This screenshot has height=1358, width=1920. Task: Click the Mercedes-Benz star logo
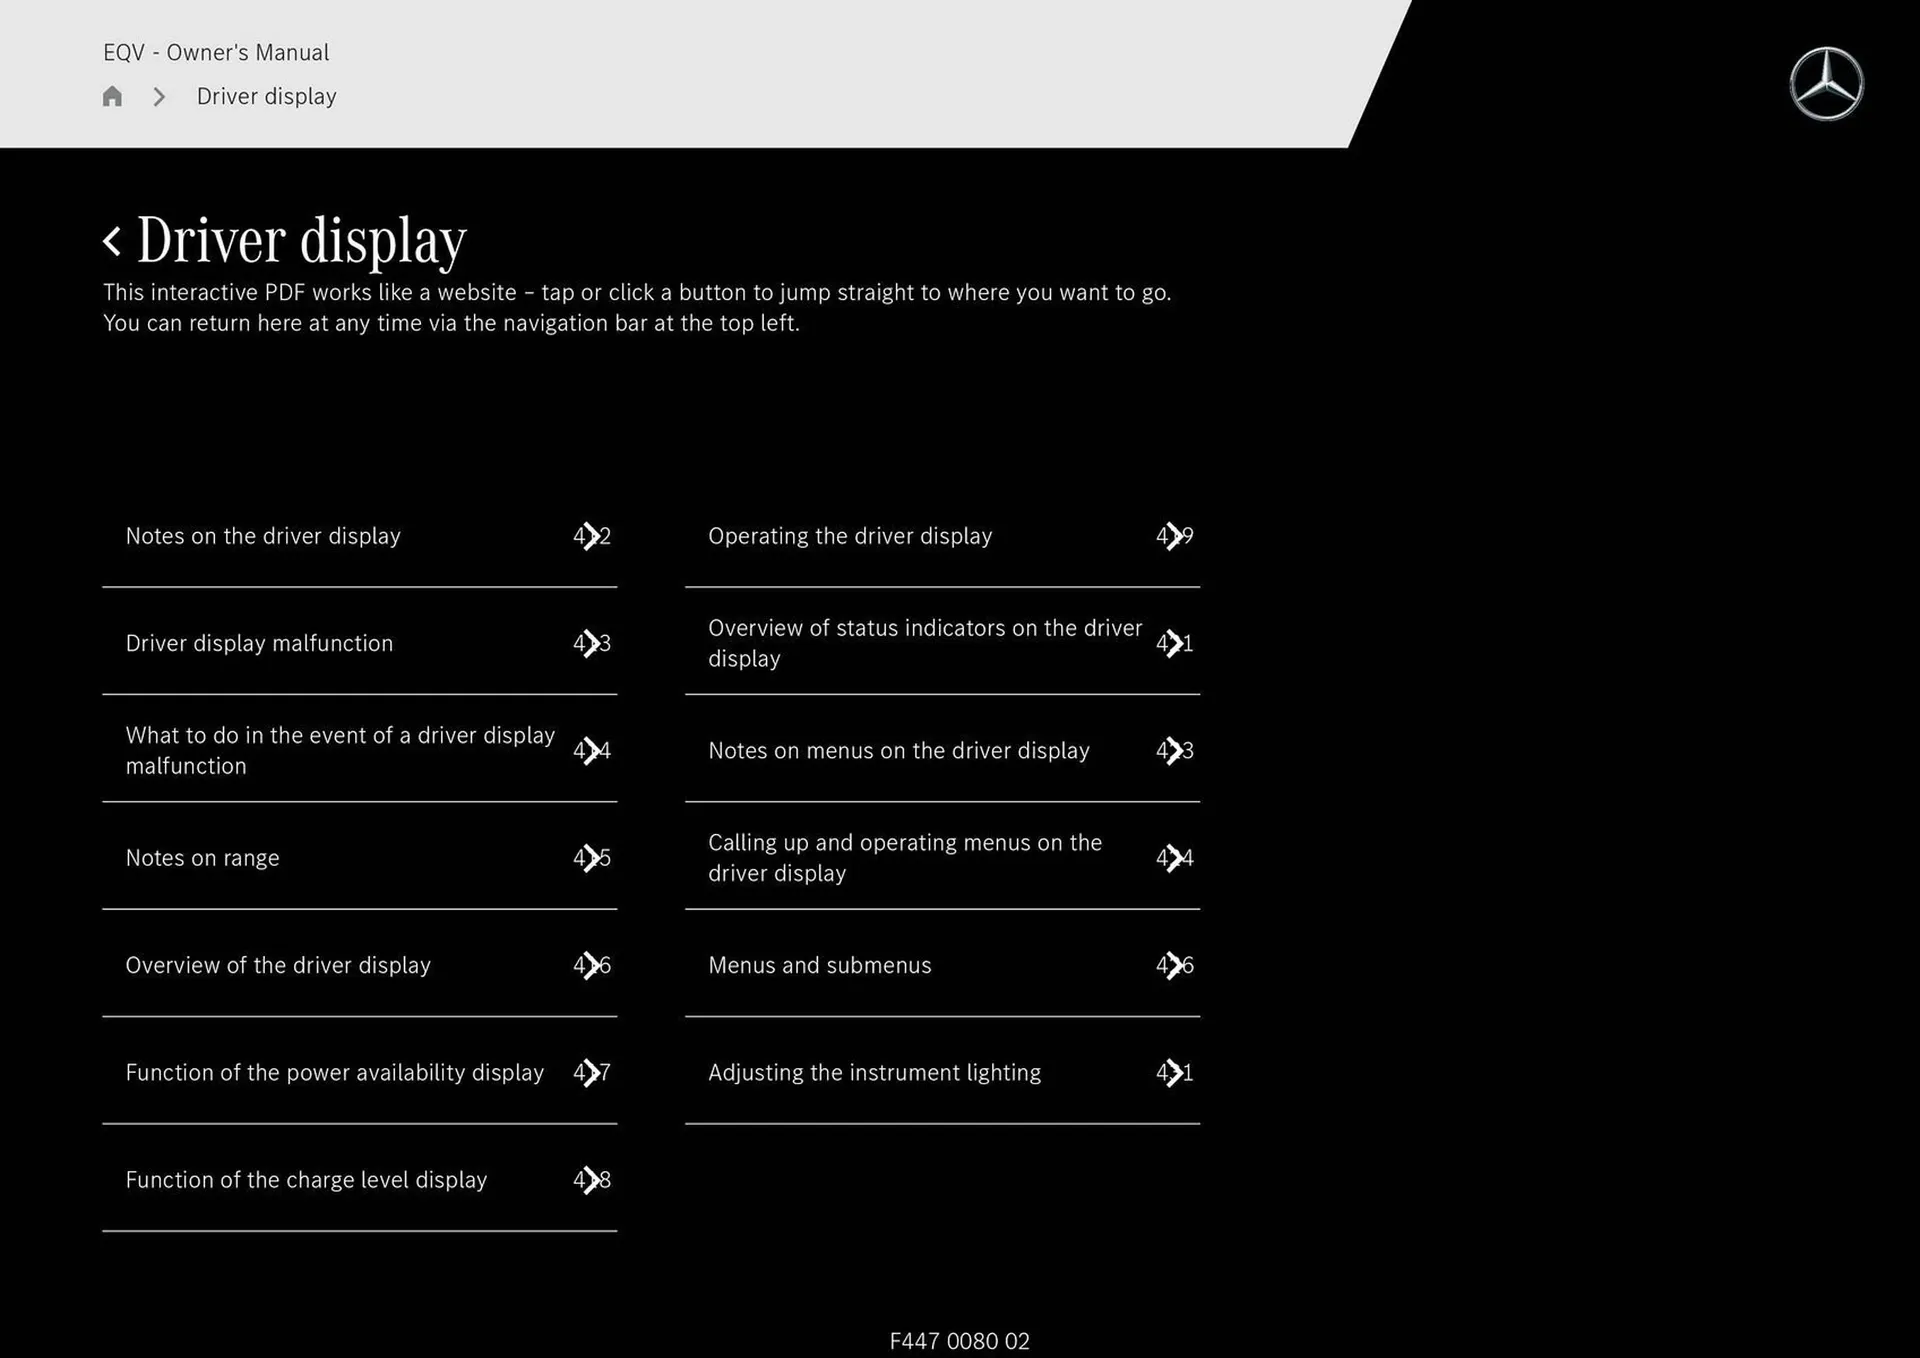coord(1826,84)
